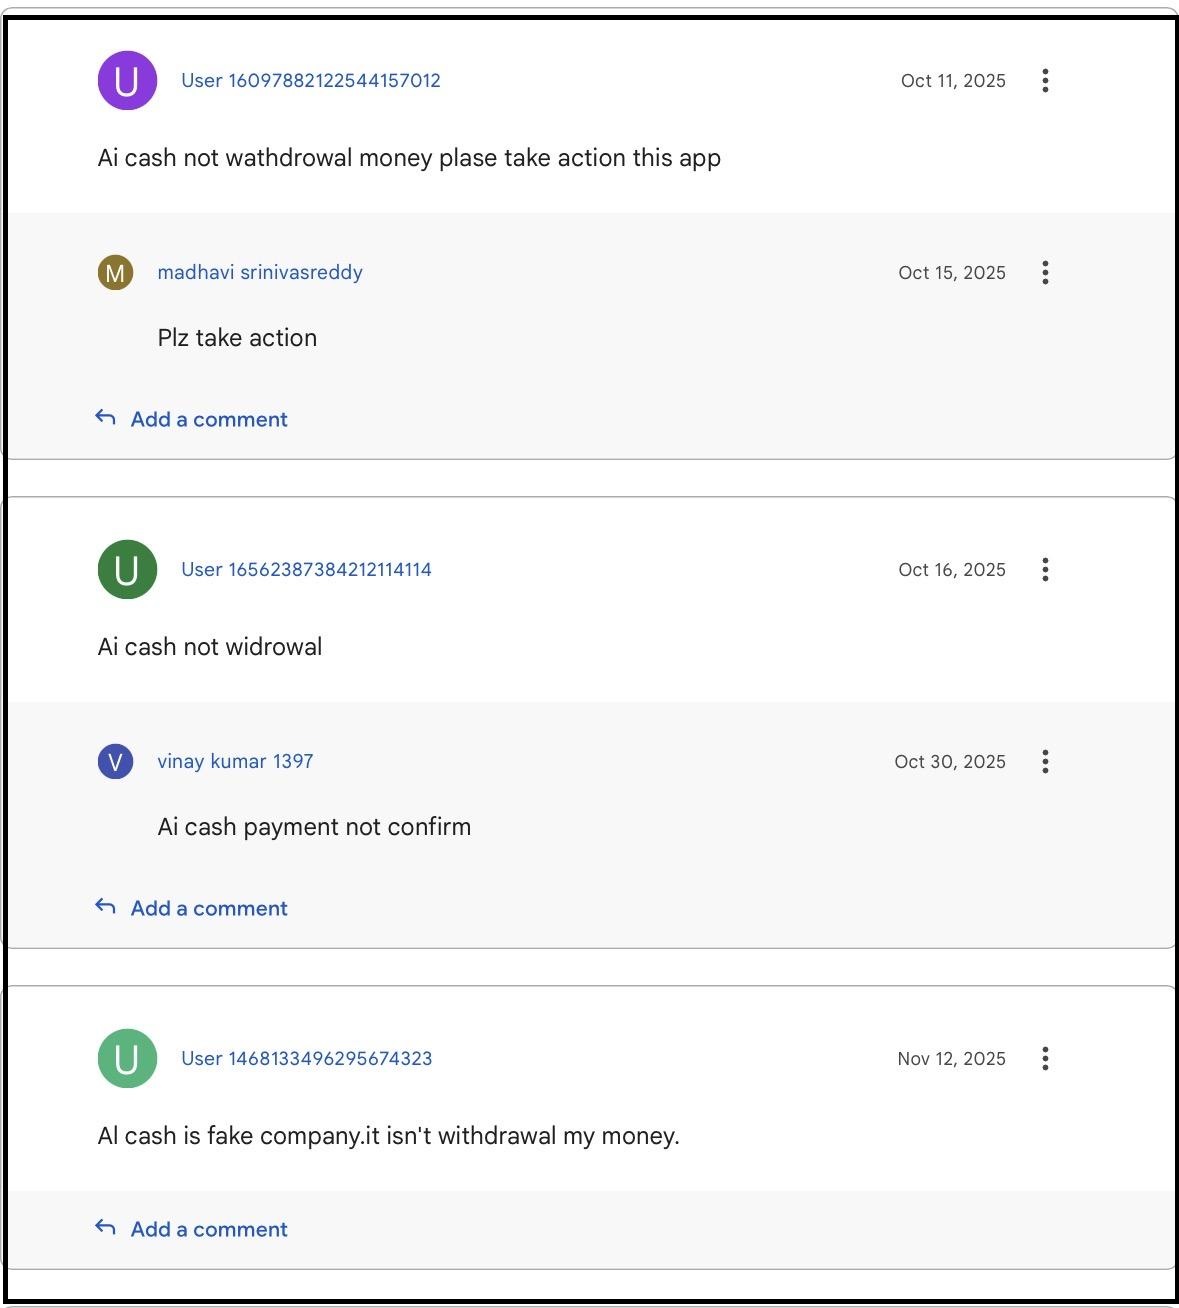The width and height of the screenshot is (1179, 1308).
Task: Open more options for Oct 16 post
Action: pyautogui.click(x=1045, y=570)
